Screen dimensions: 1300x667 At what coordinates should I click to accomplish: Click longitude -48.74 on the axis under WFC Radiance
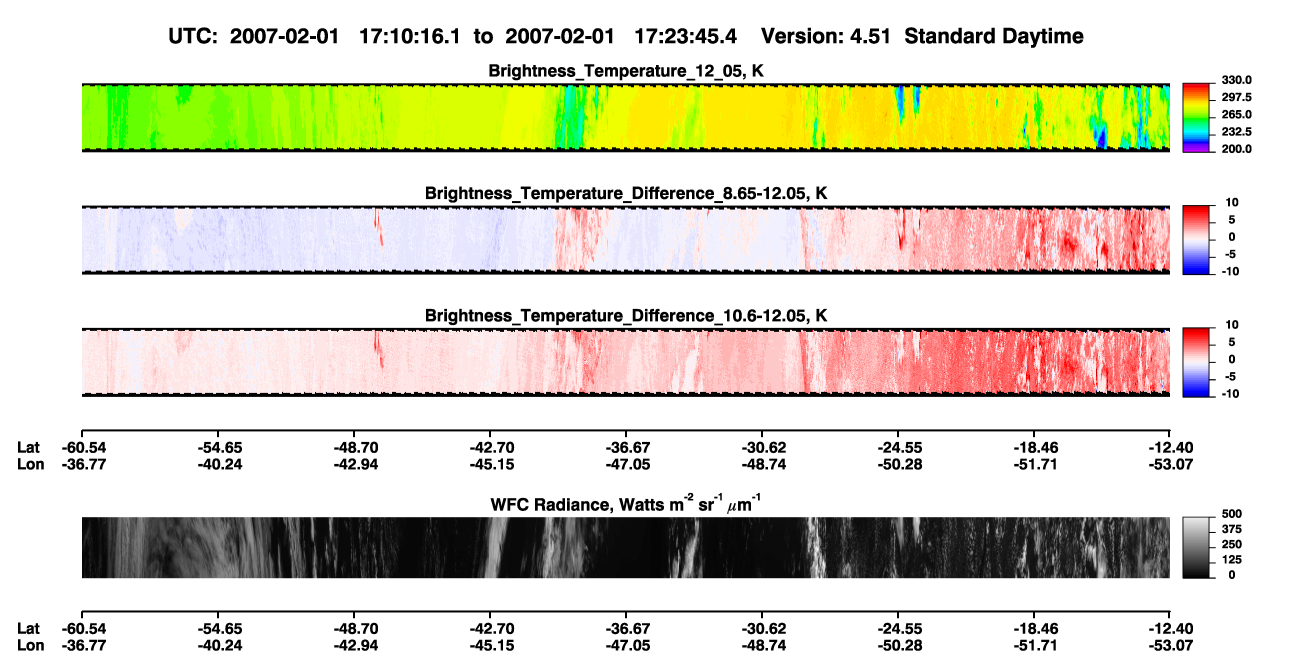(x=762, y=645)
